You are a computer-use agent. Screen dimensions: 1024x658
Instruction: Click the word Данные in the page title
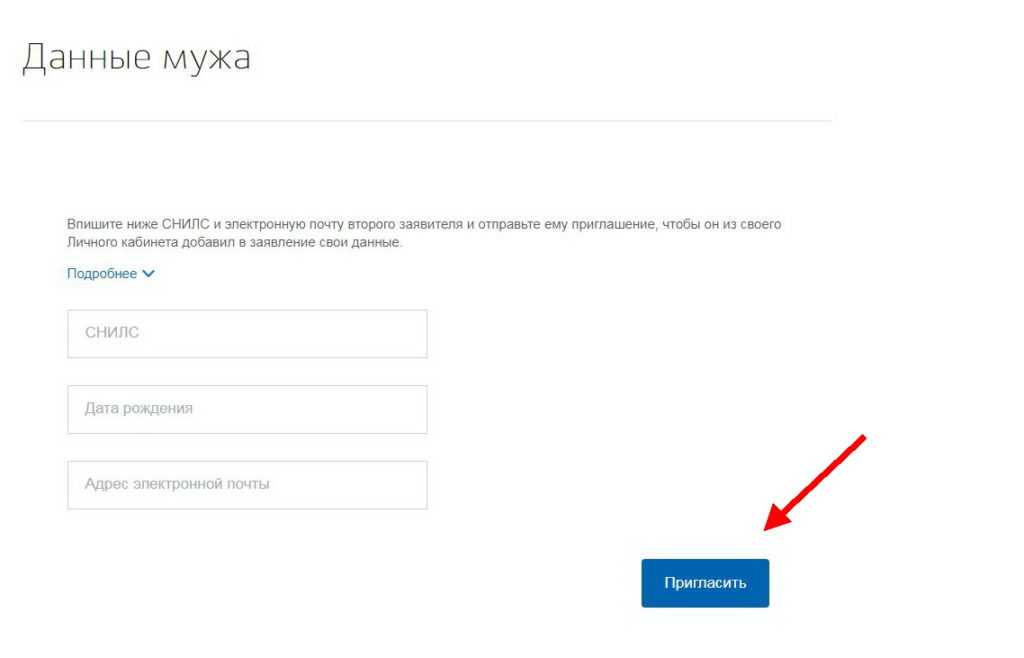click(x=86, y=57)
